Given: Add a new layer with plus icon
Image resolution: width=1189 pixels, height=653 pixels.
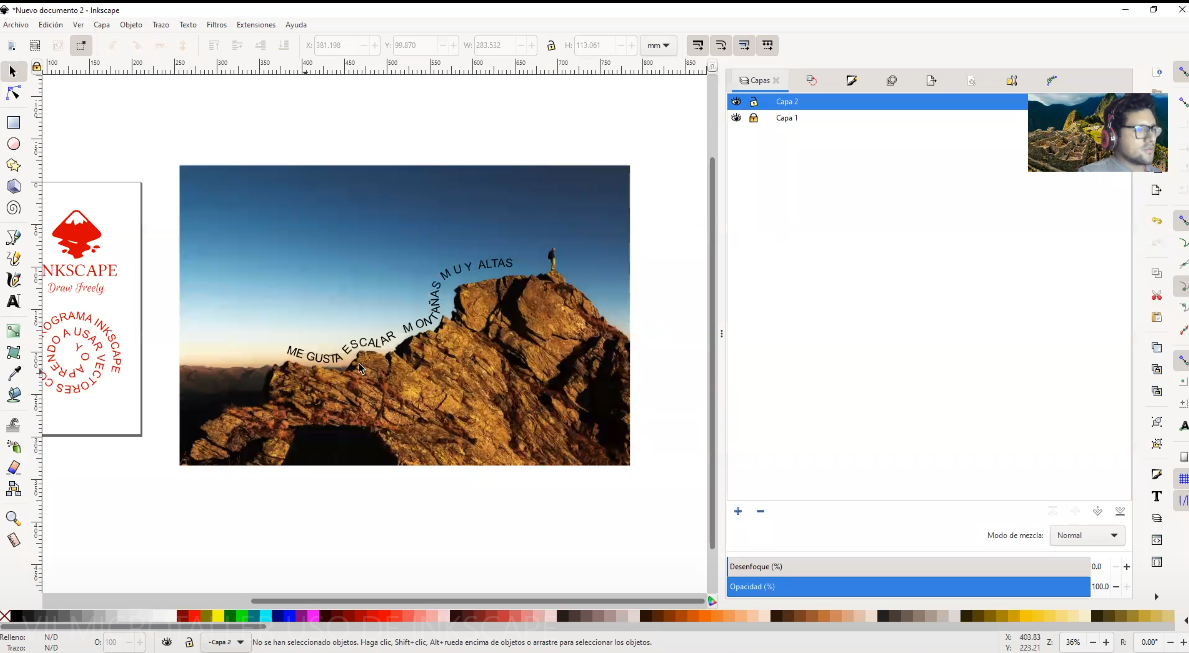Looking at the screenshot, I should tap(738, 511).
